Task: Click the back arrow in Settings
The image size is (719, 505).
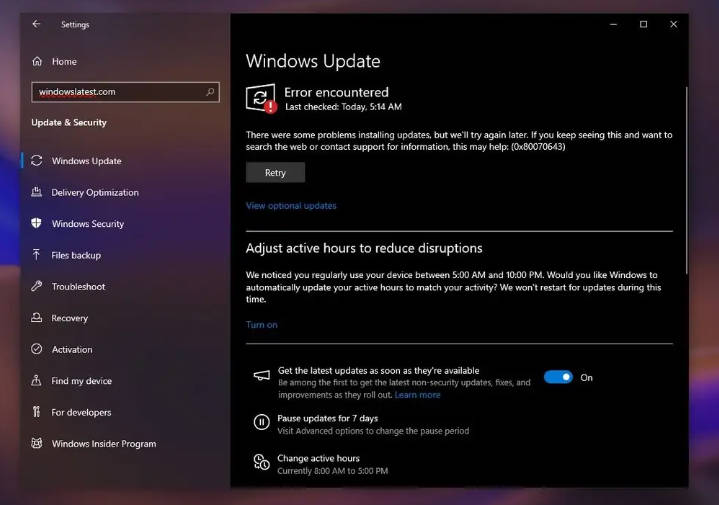Action: [36, 24]
